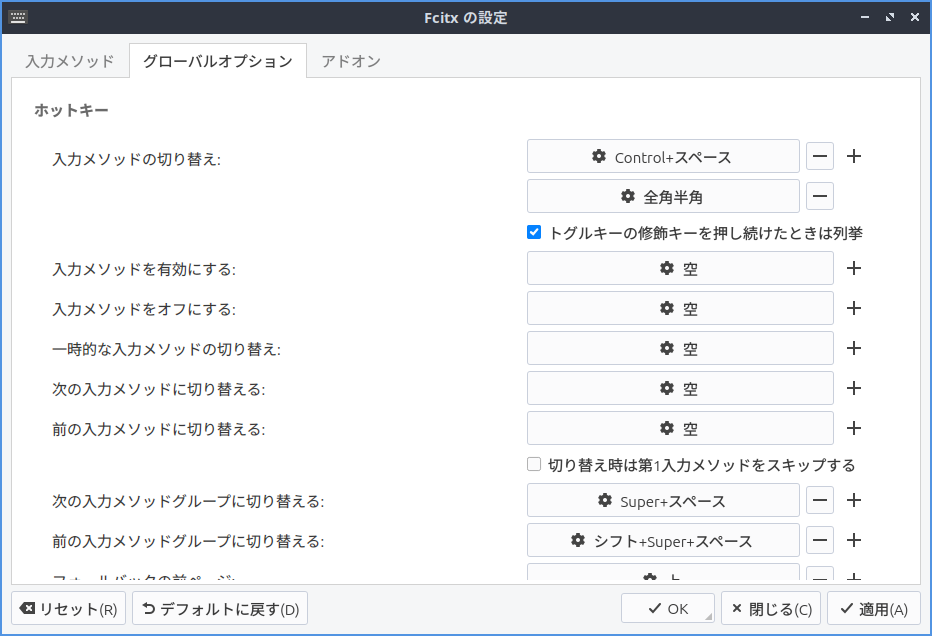Click the Control+スペース hotkey button
Image resolution: width=932 pixels, height=636 pixels.
pyautogui.click(x=663, y=156)
